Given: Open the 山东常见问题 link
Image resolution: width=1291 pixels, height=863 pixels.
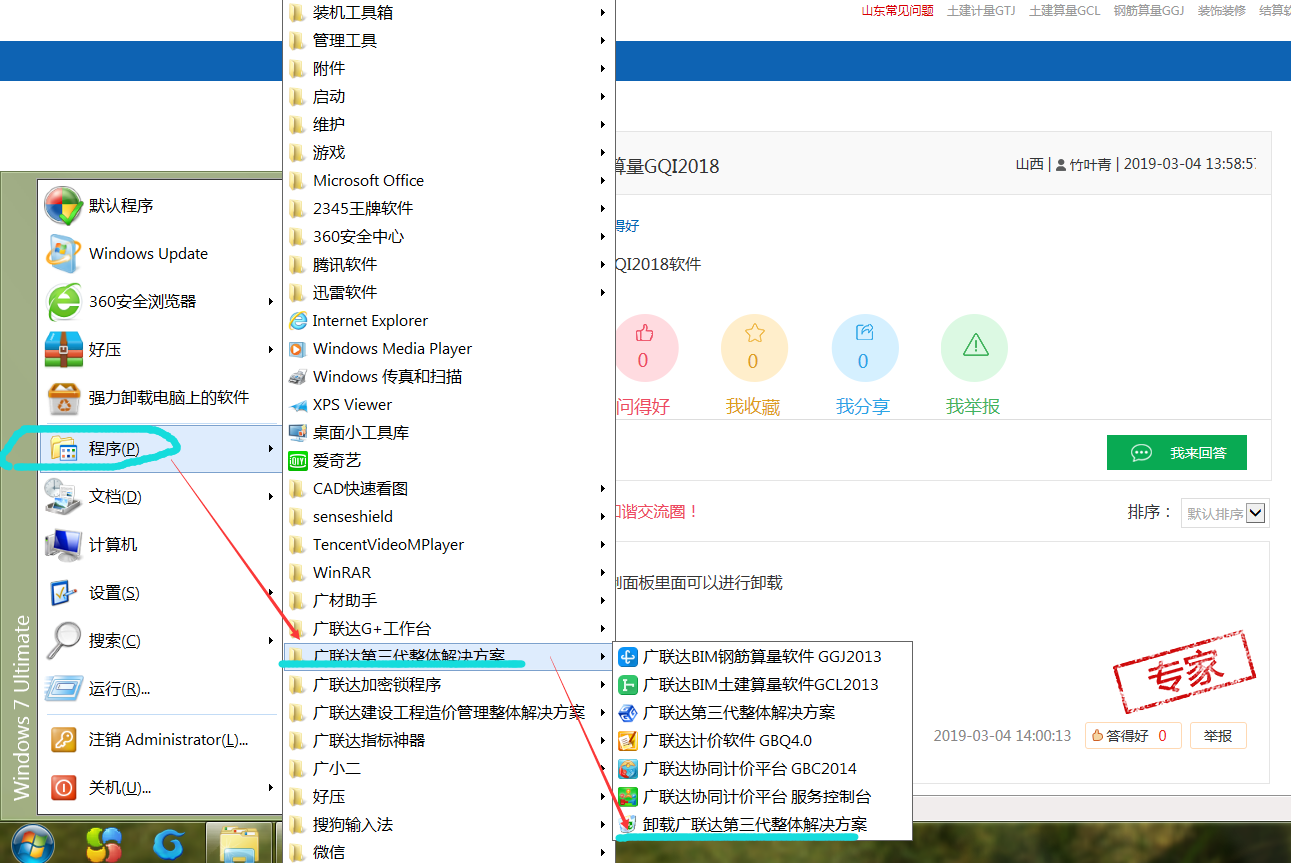Looking at the screenshot, I should point(898,11).
